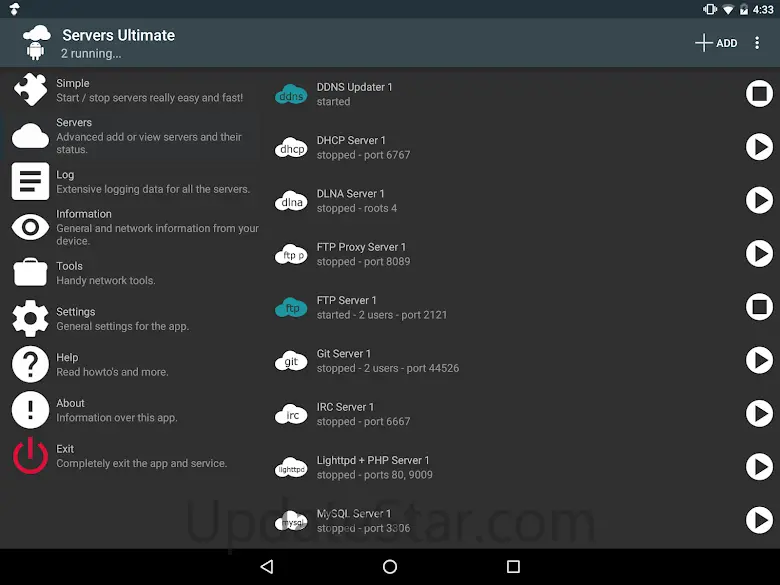This screenshot has width=780, height=585.
Task: Stop DDNS Updater 1
Action: (759, 94)
